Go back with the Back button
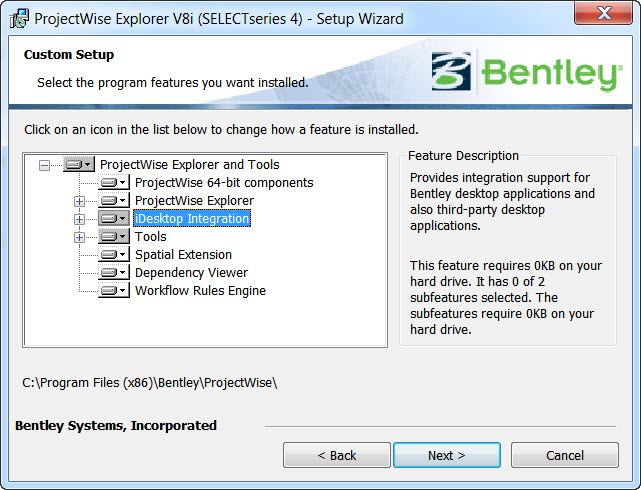 pyautogui.click(x=337, y=455)
